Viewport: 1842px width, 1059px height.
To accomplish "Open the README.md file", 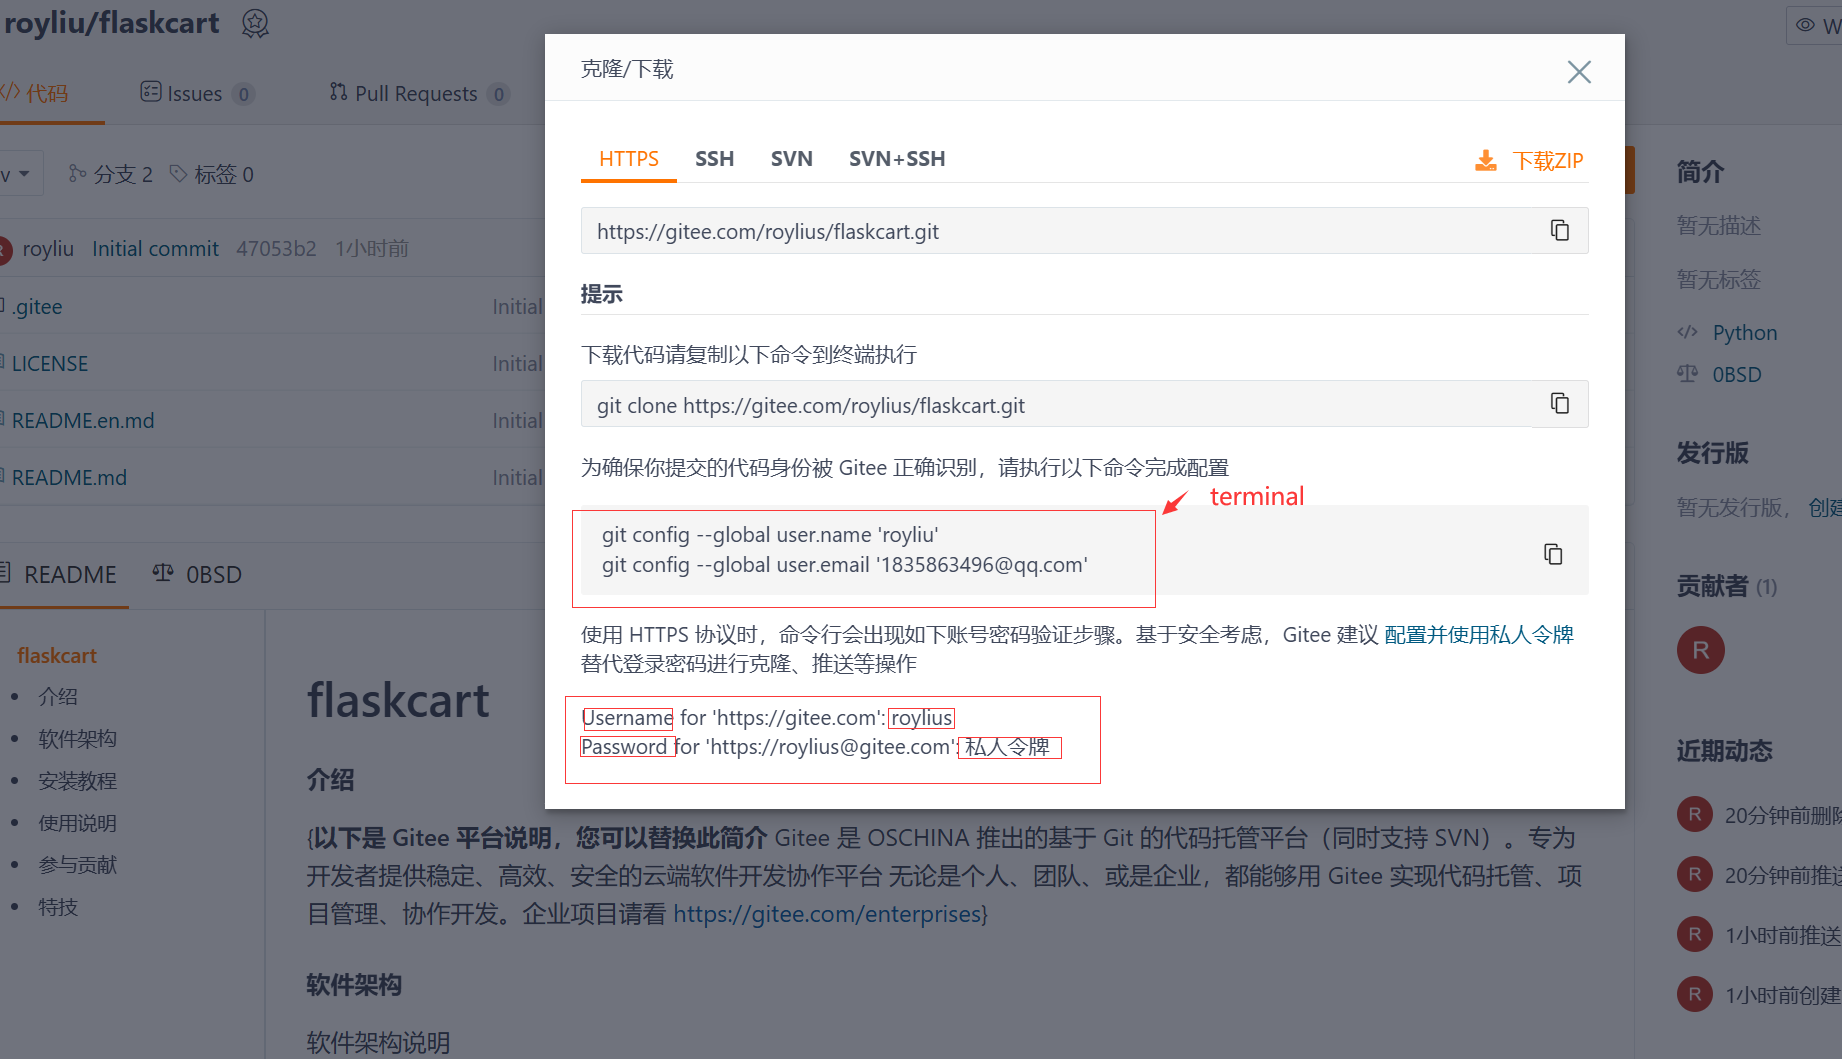I will tap(69, 477).
